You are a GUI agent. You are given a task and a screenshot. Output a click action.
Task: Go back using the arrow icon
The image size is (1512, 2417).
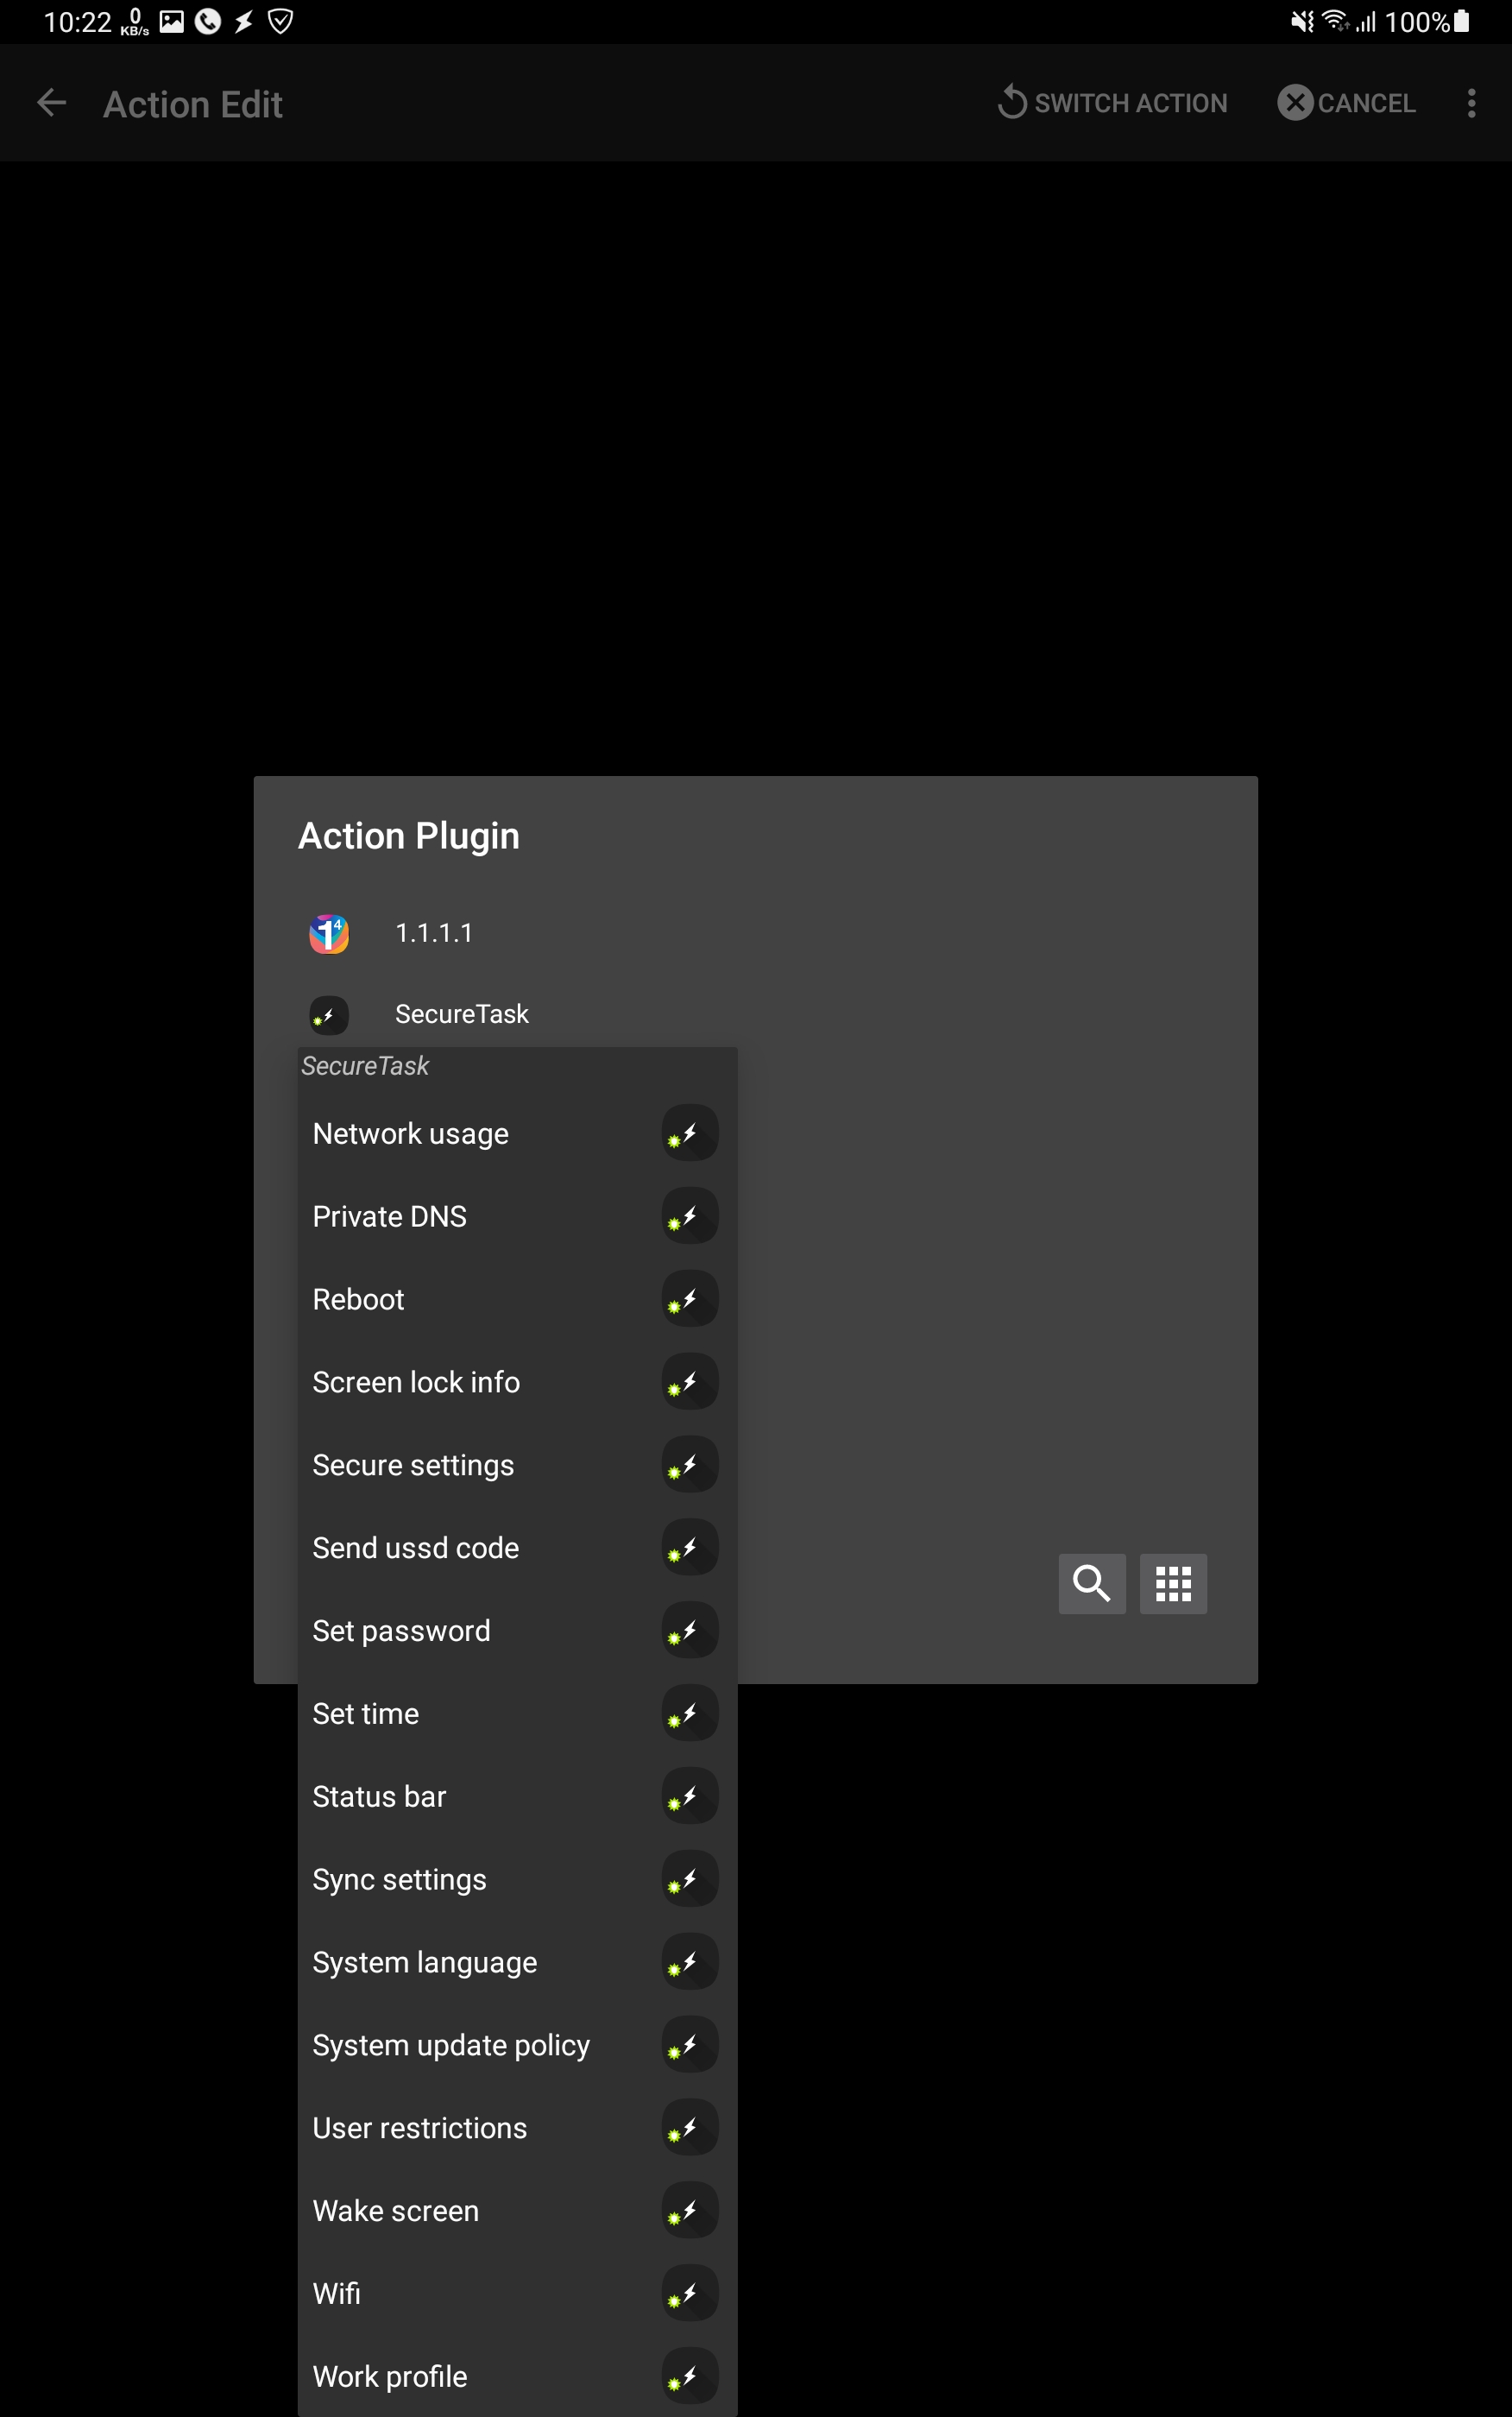coord(51,103)
